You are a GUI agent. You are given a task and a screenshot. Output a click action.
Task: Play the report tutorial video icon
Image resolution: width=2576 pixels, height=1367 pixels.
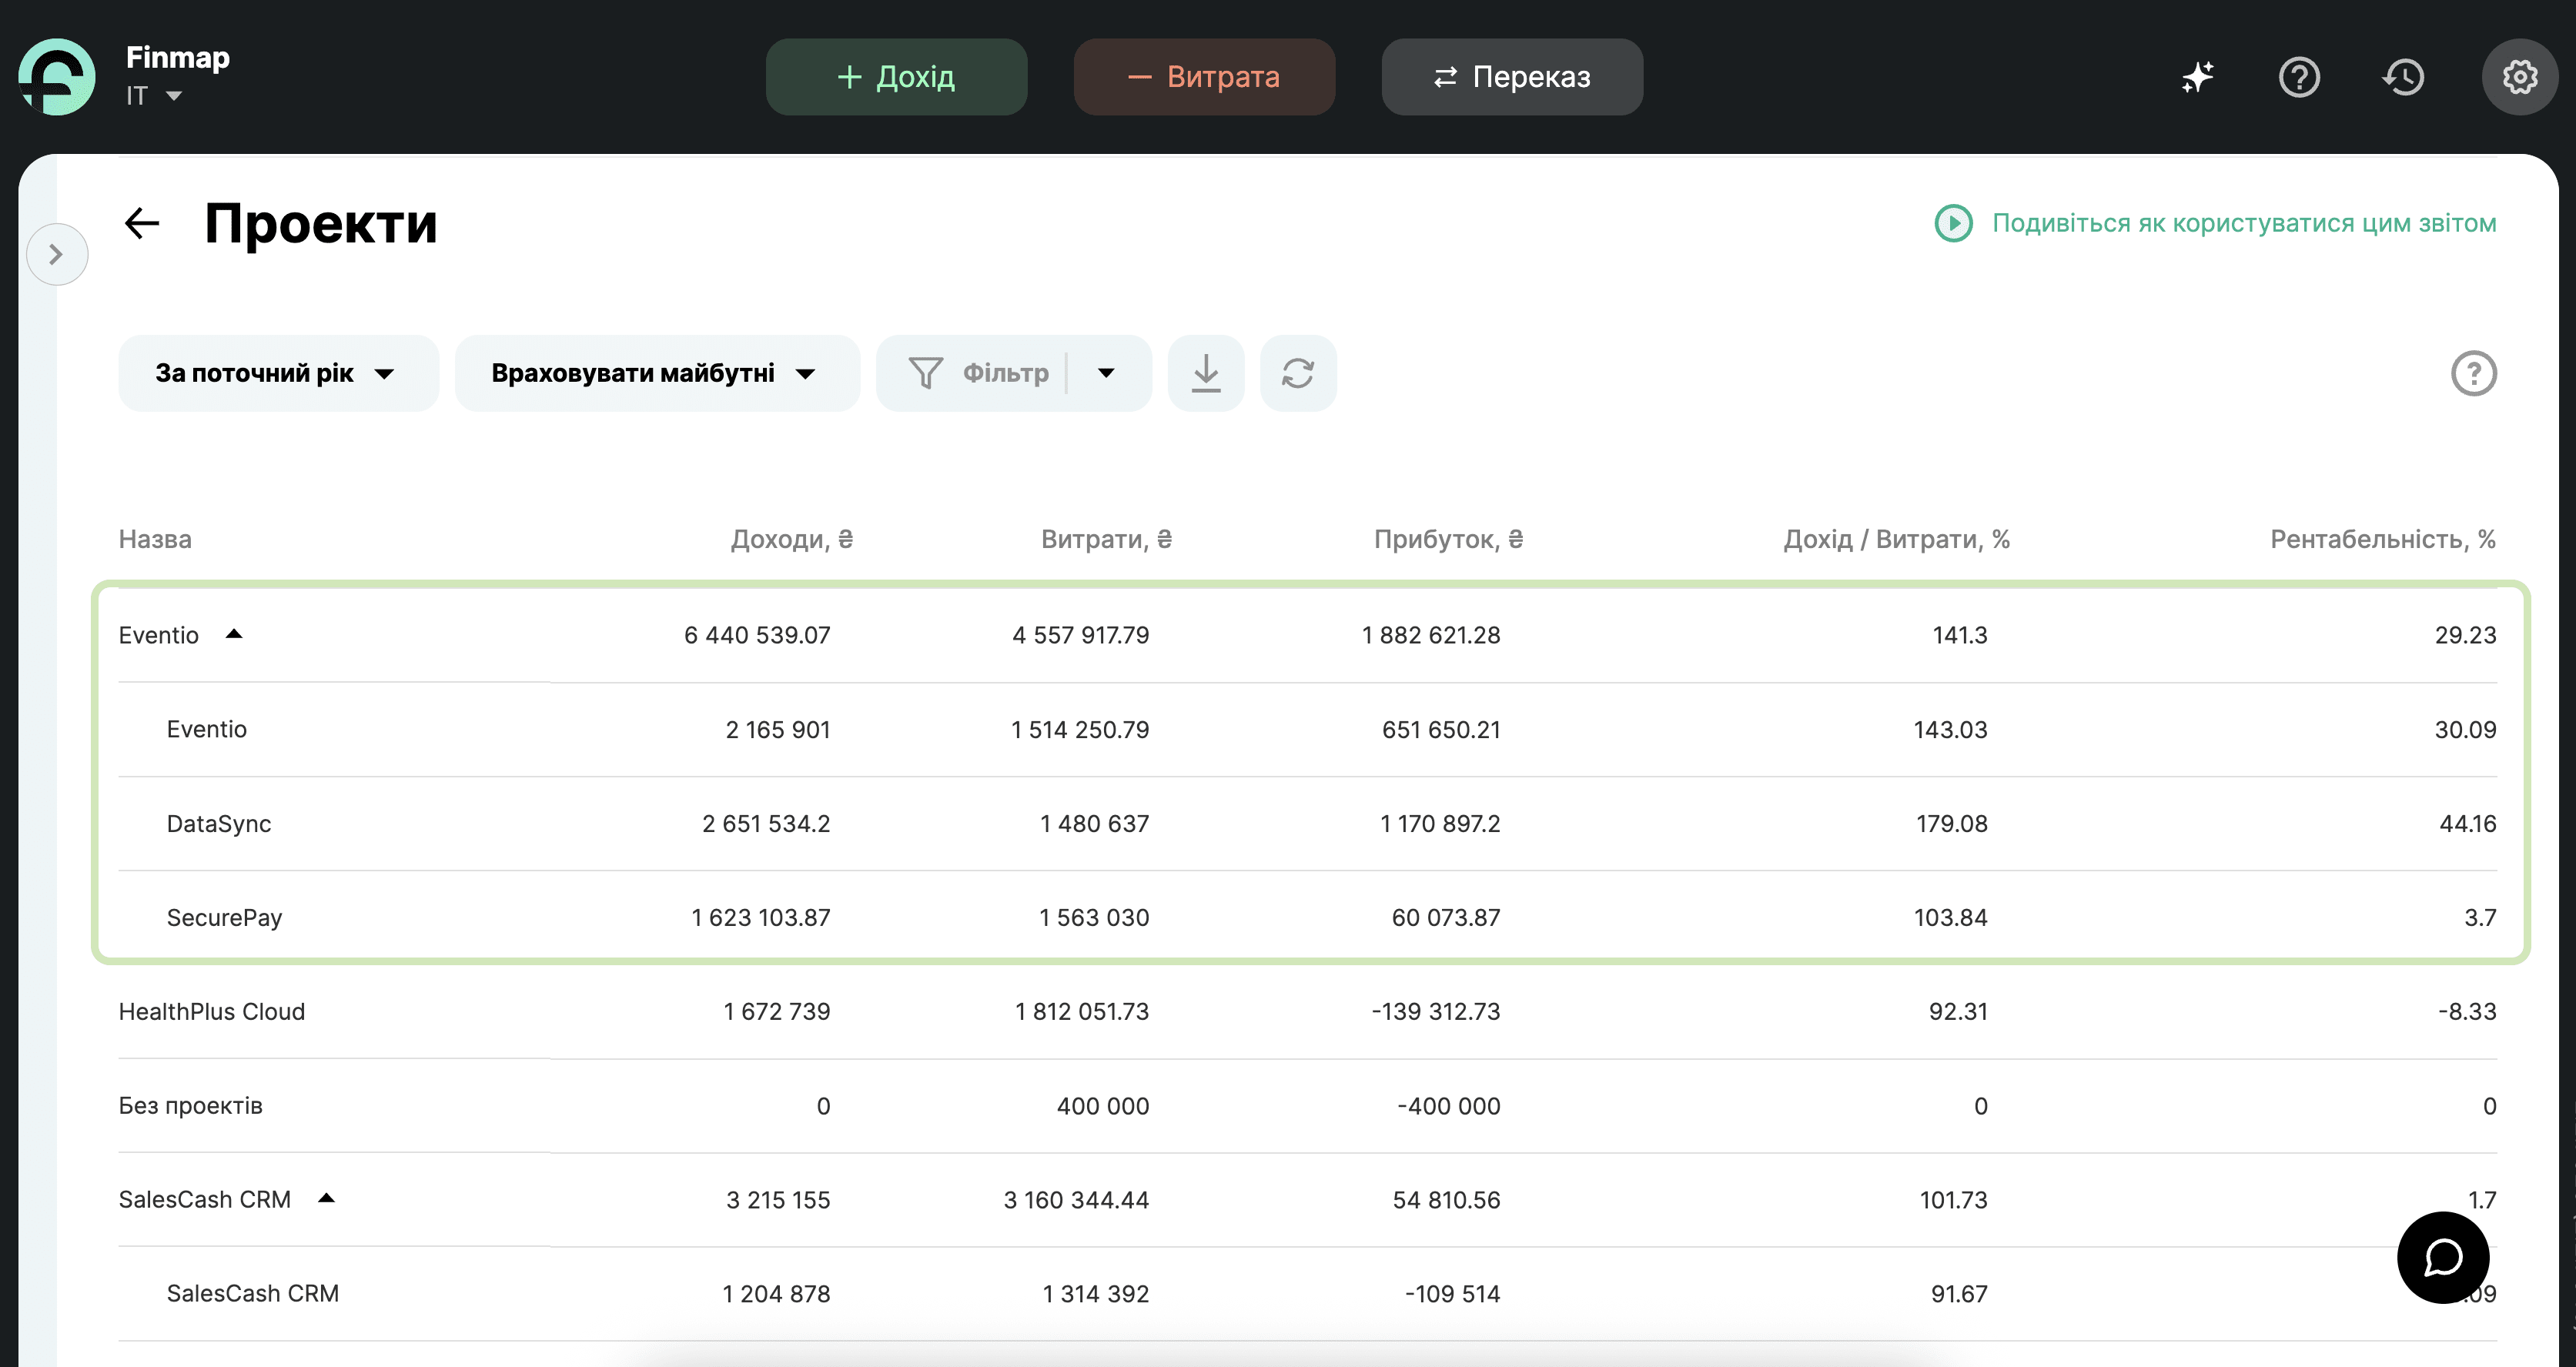[1953, 223]
